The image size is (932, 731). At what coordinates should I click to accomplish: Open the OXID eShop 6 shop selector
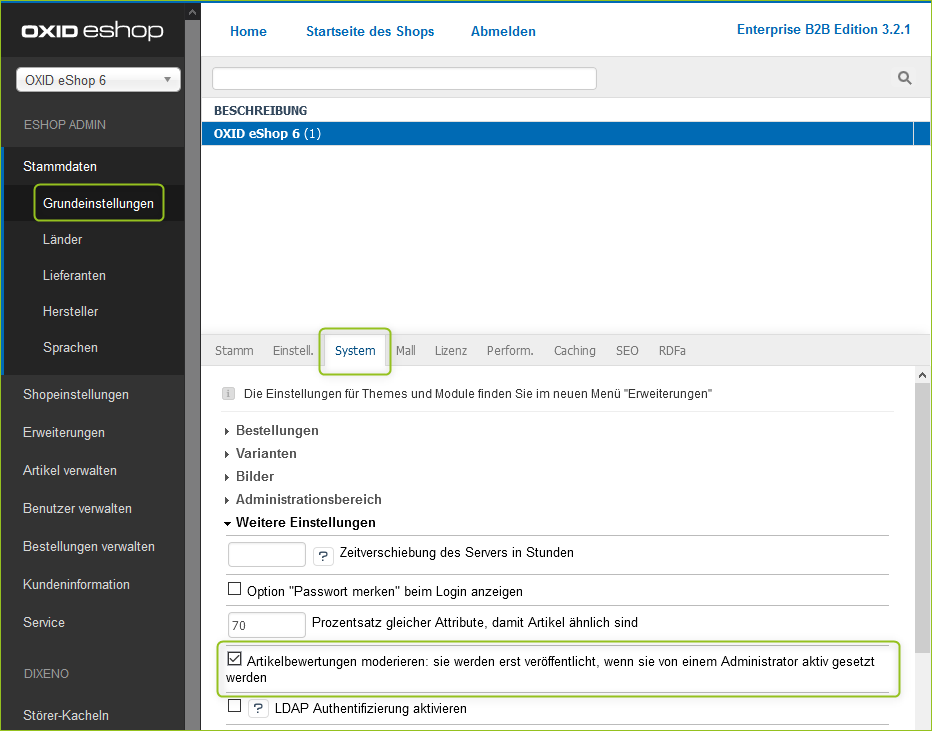(99, 80)
